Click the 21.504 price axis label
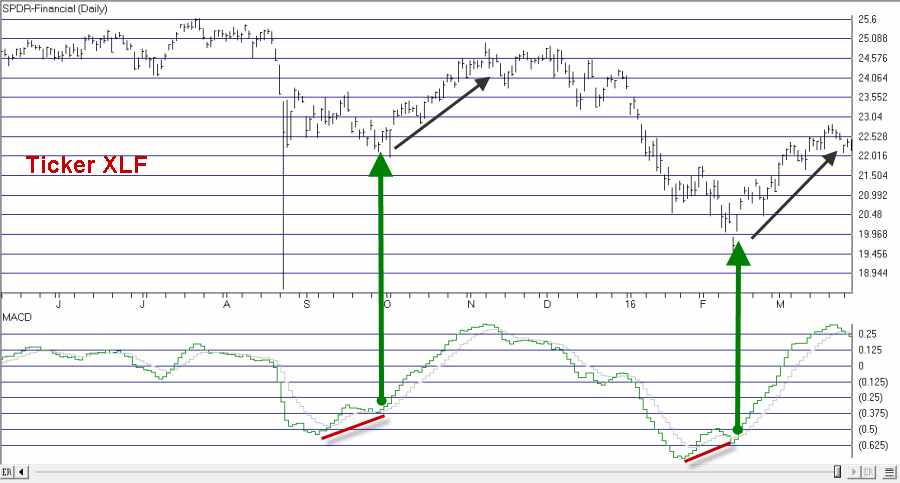 (872, 175)
